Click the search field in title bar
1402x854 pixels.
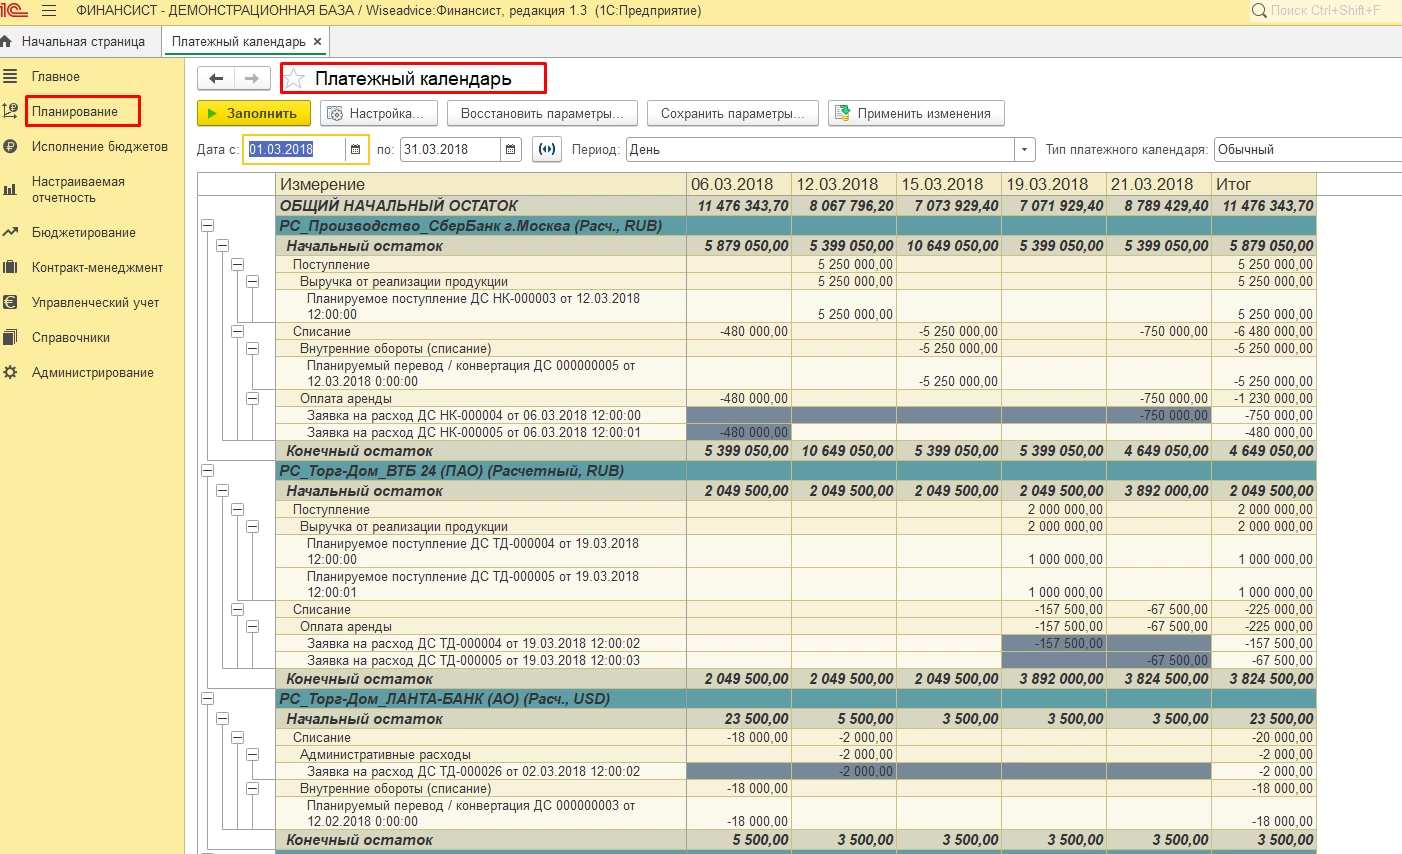pos(1325,11)
